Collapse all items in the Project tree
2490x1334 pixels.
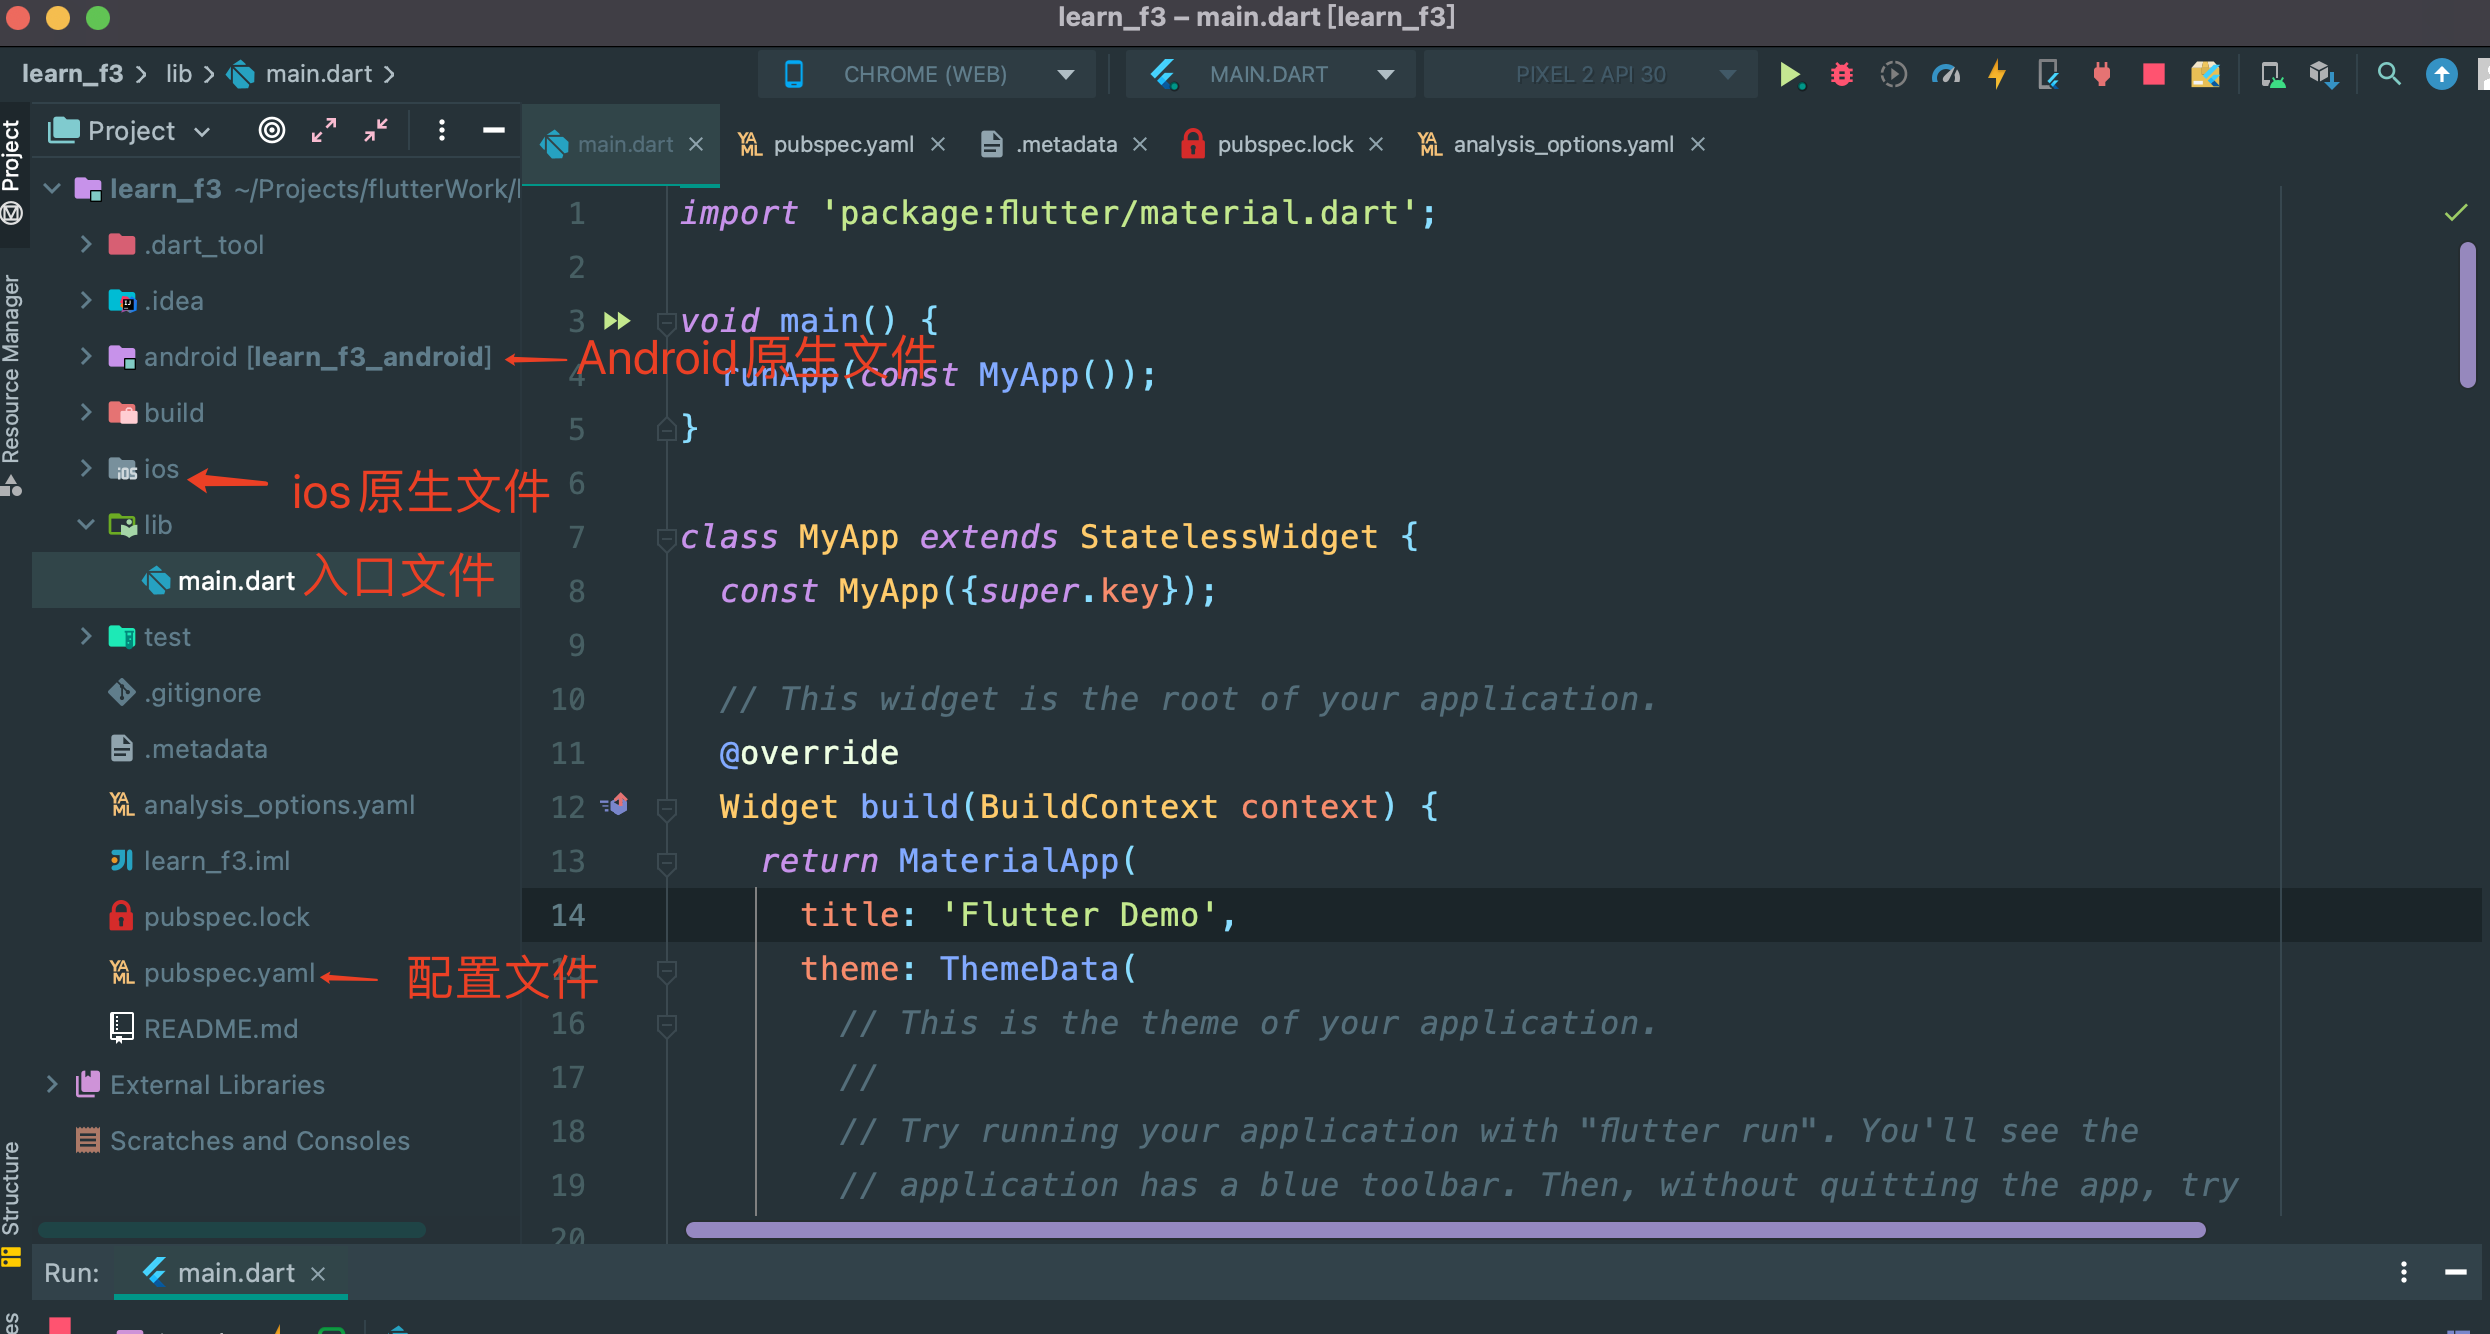click(x=376, y=130)
